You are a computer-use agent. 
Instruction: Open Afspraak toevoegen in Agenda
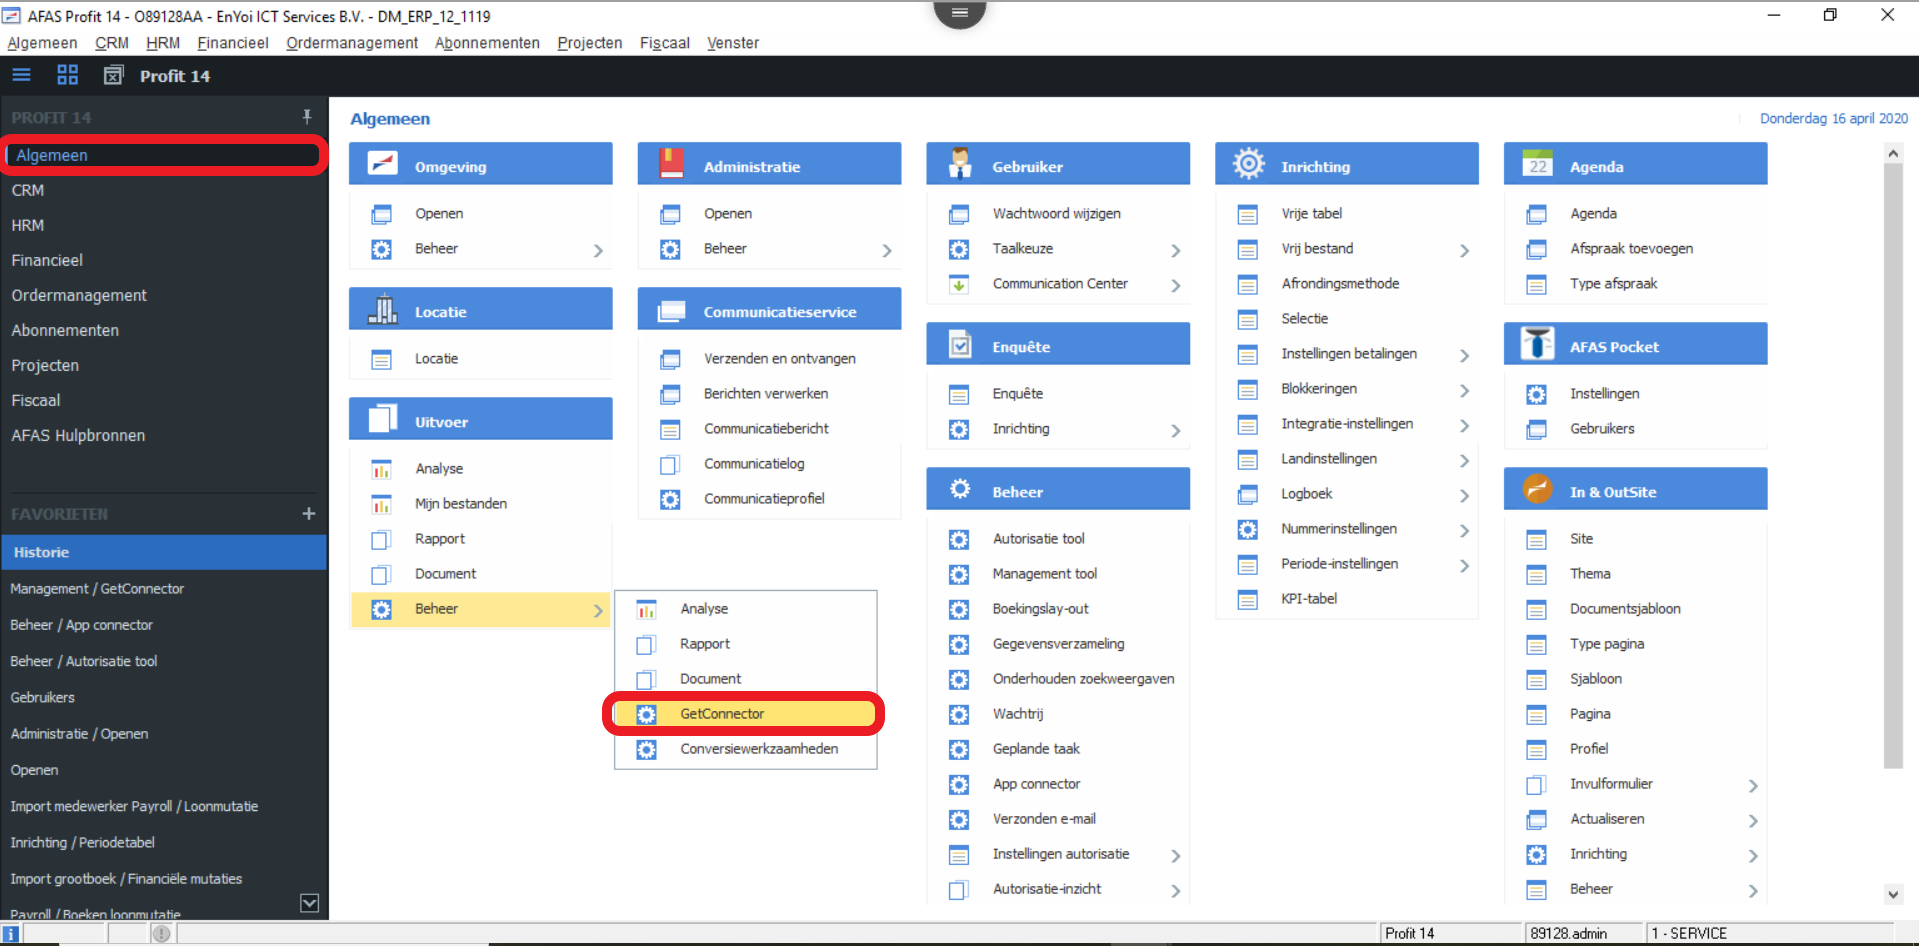pos(1631,248)
